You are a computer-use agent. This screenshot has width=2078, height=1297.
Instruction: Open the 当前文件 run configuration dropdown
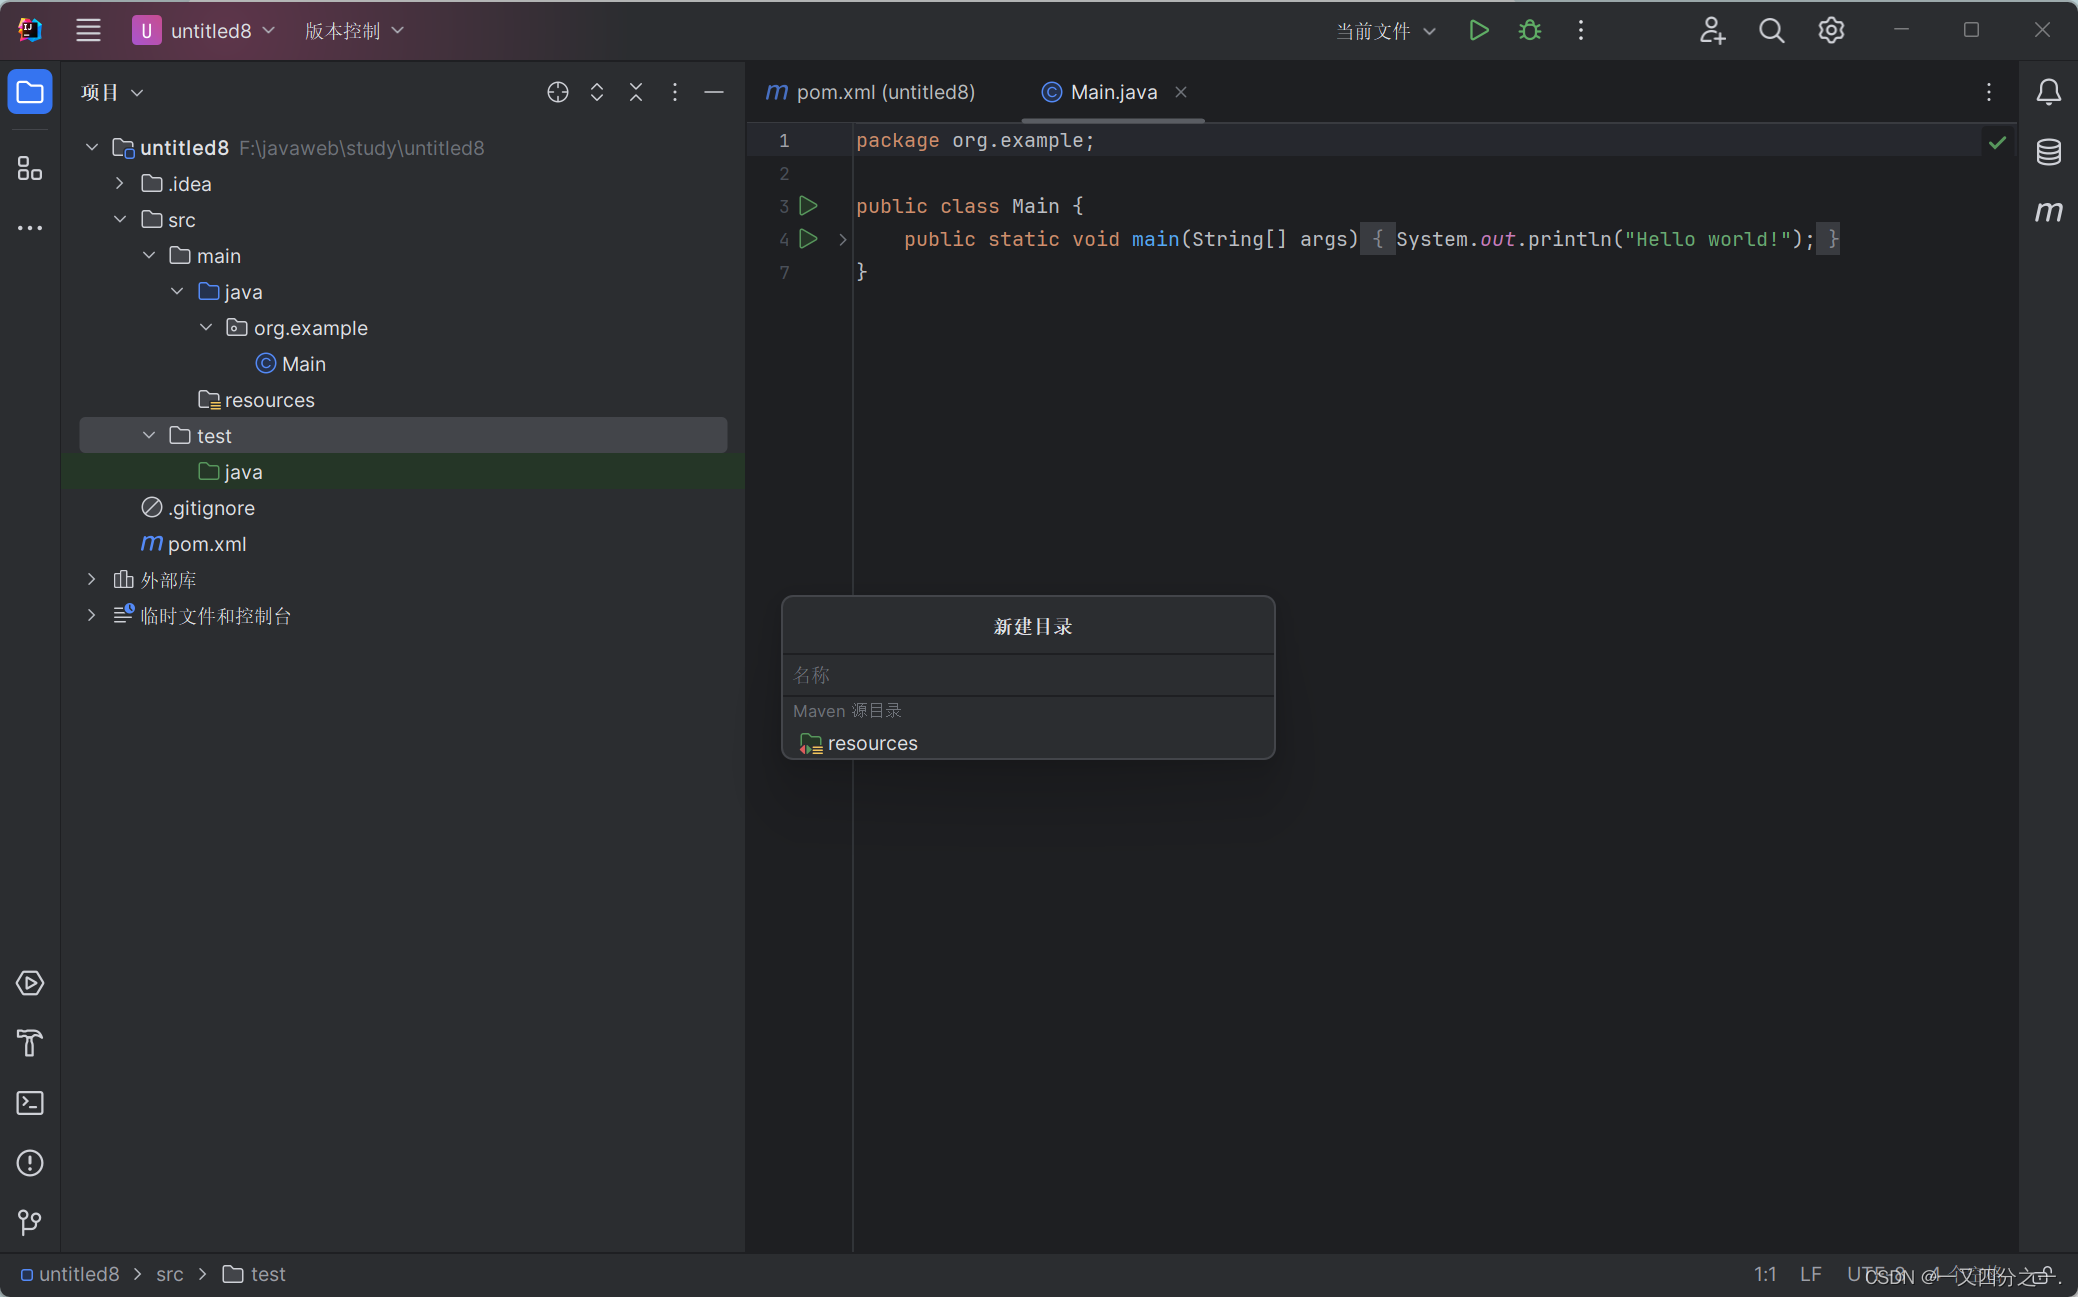tap(1385, 31)
